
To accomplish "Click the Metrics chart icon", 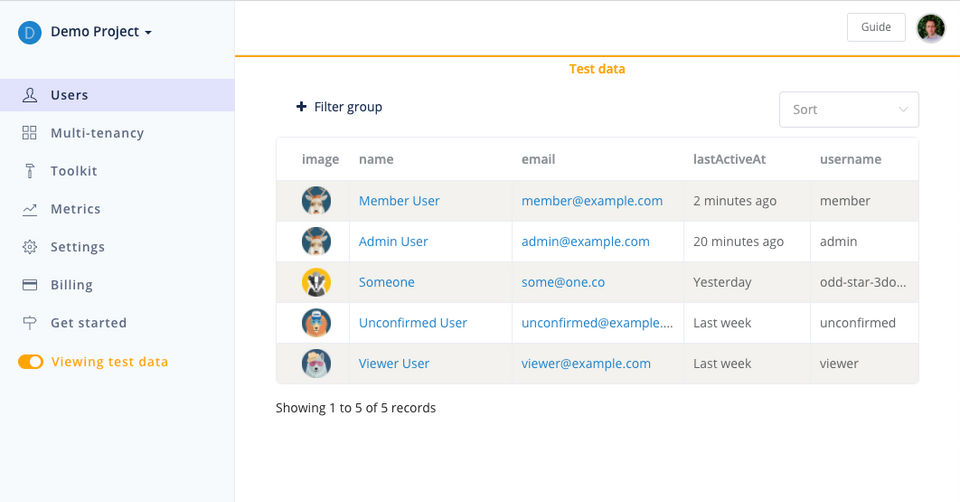I will 30,209.
